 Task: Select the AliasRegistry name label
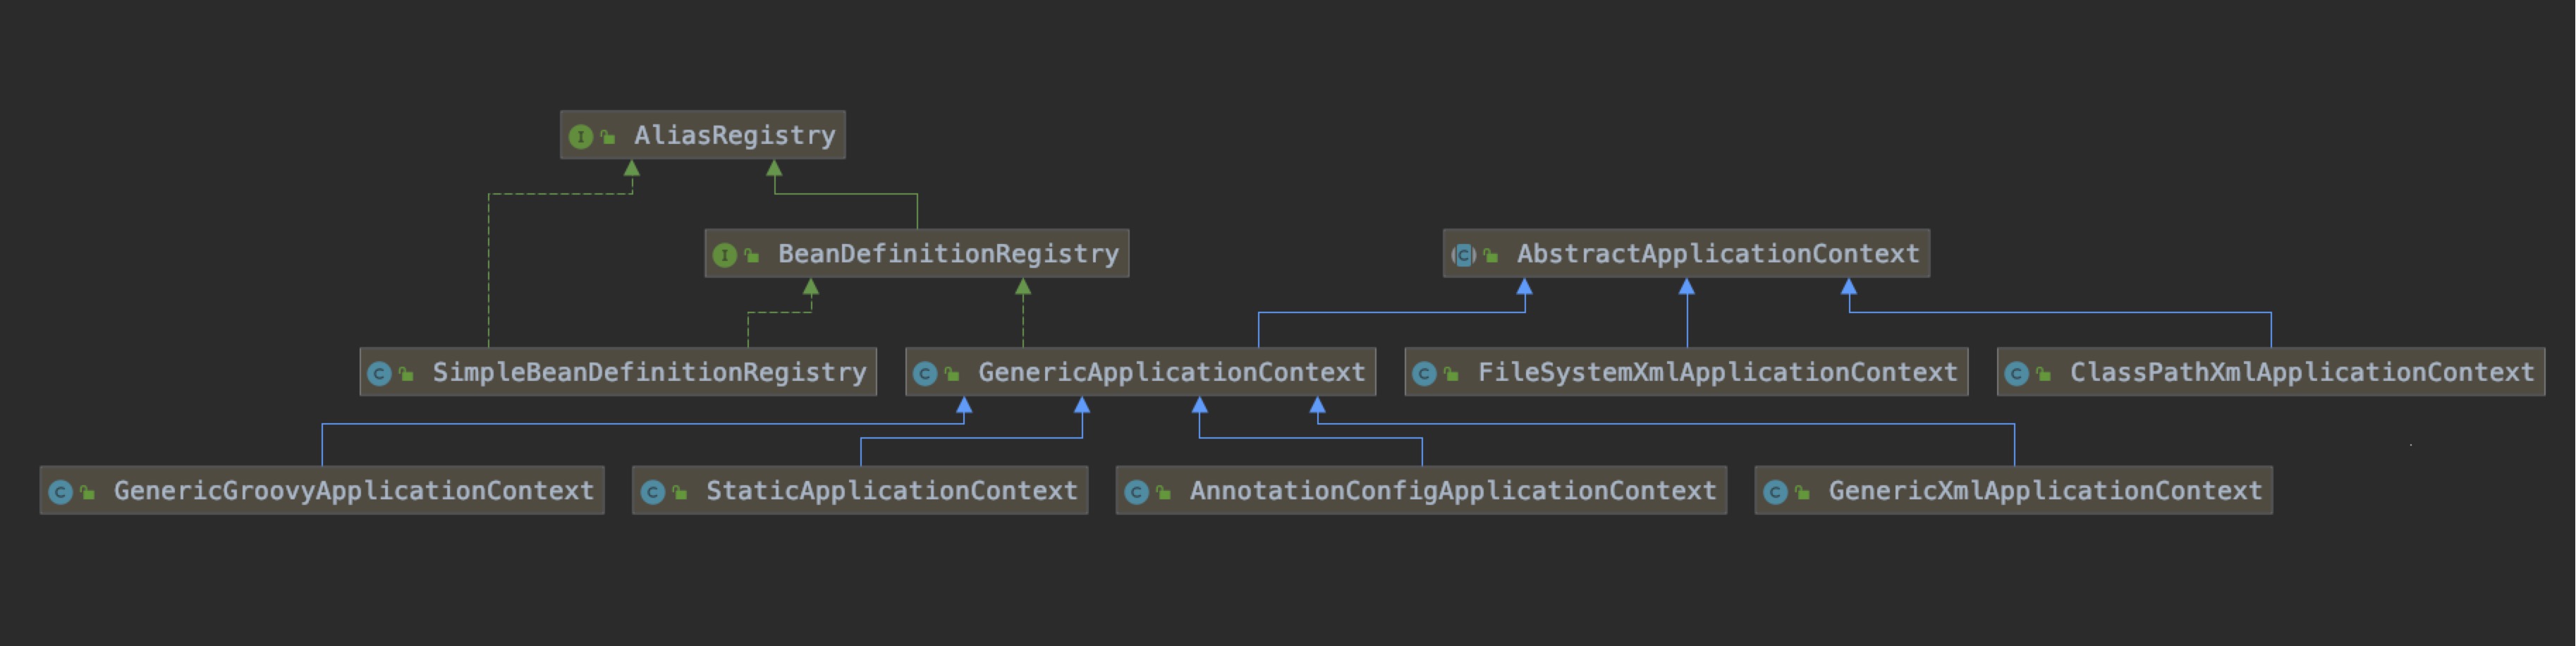coord(735,136)
